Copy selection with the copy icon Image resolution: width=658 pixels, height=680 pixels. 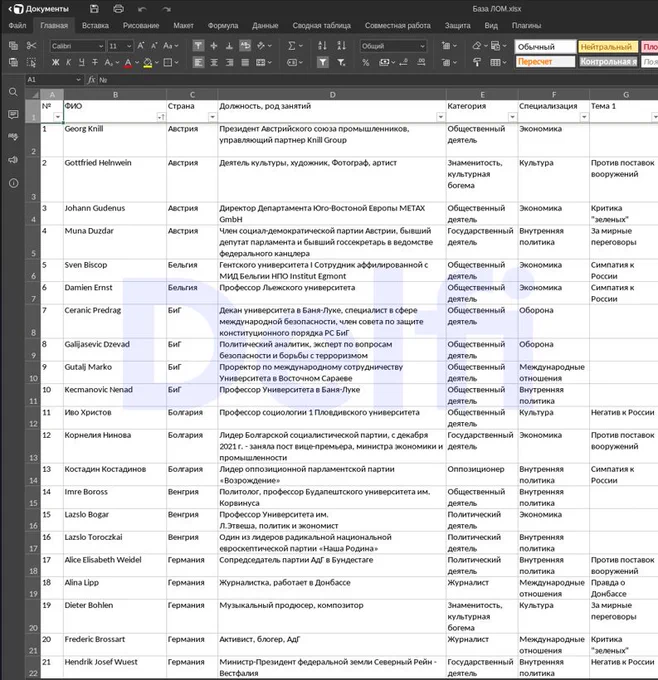[13, 46]
